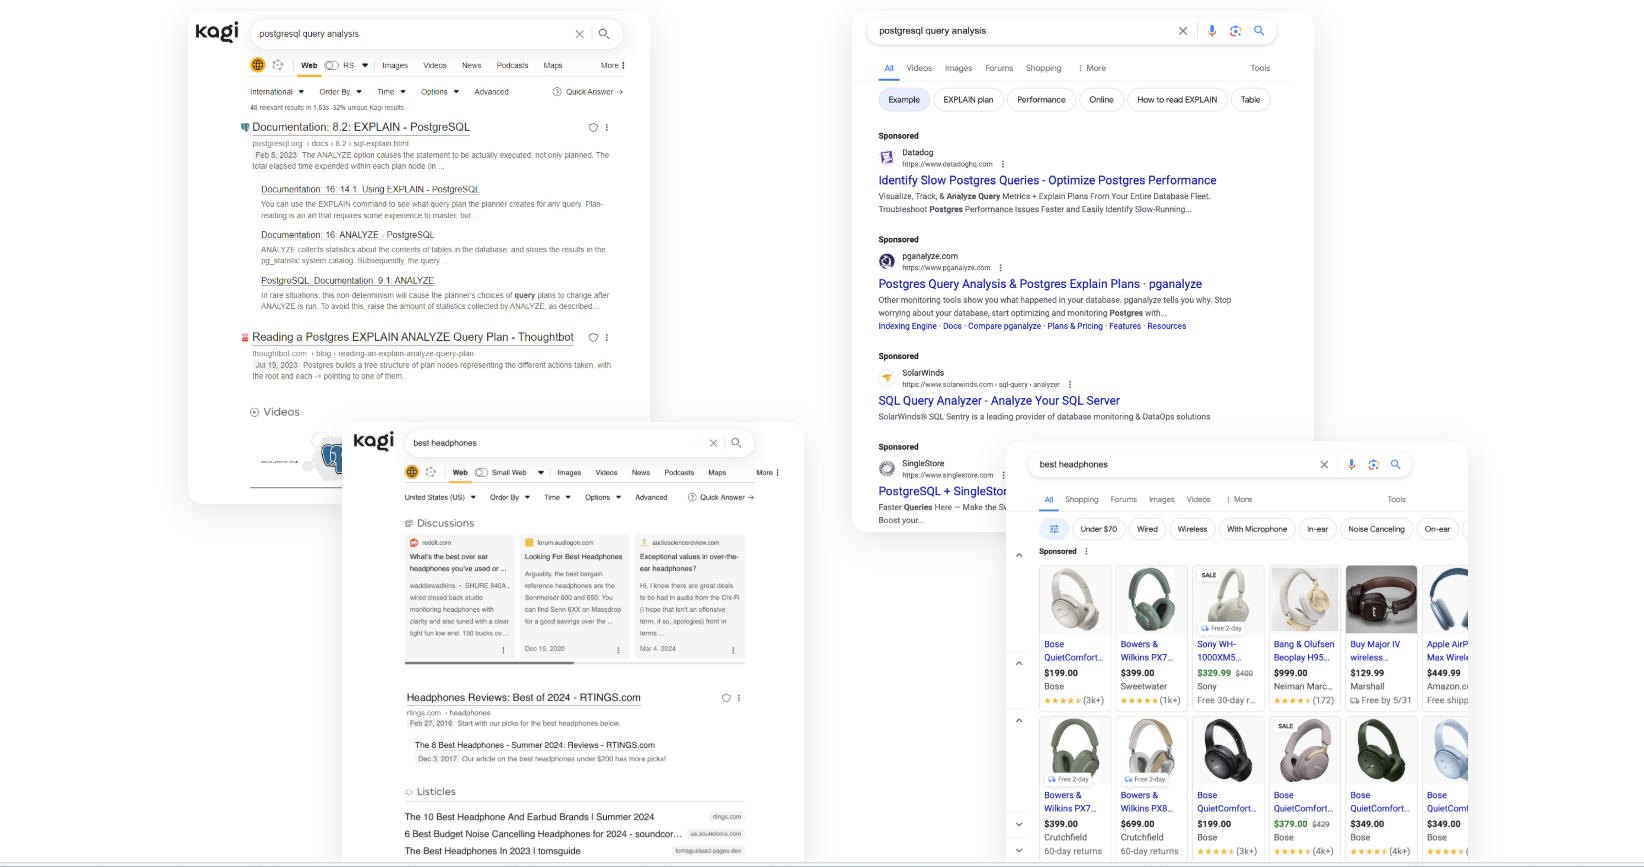Clear the Kagi 'postgresql query analysis' search box

[x=579, y=34]
